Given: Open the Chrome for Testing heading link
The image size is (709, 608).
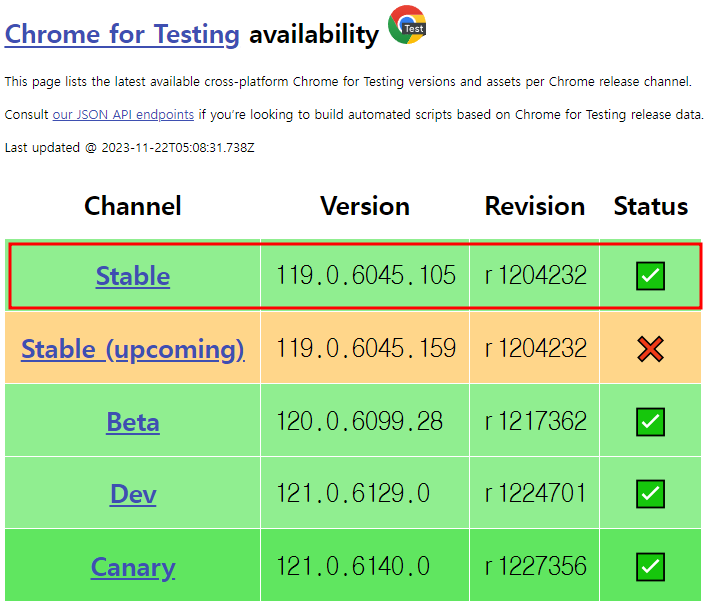Looking at the screenshot, I should [x=122, y=34].
